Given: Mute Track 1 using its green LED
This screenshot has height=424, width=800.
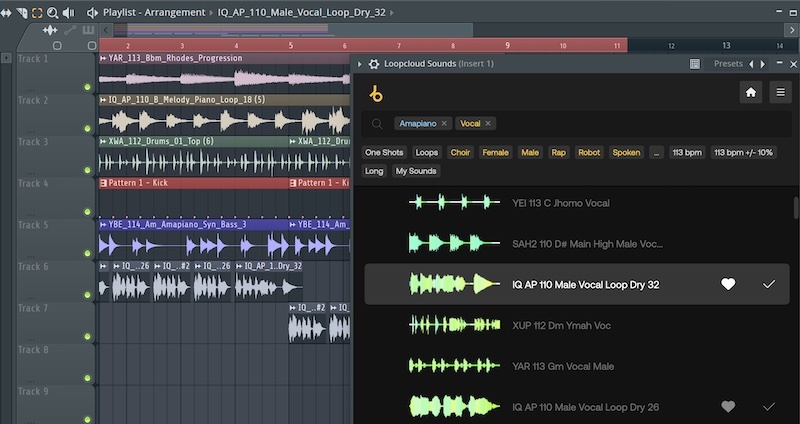Looking at the screenshot, I should tap(87, 87).
